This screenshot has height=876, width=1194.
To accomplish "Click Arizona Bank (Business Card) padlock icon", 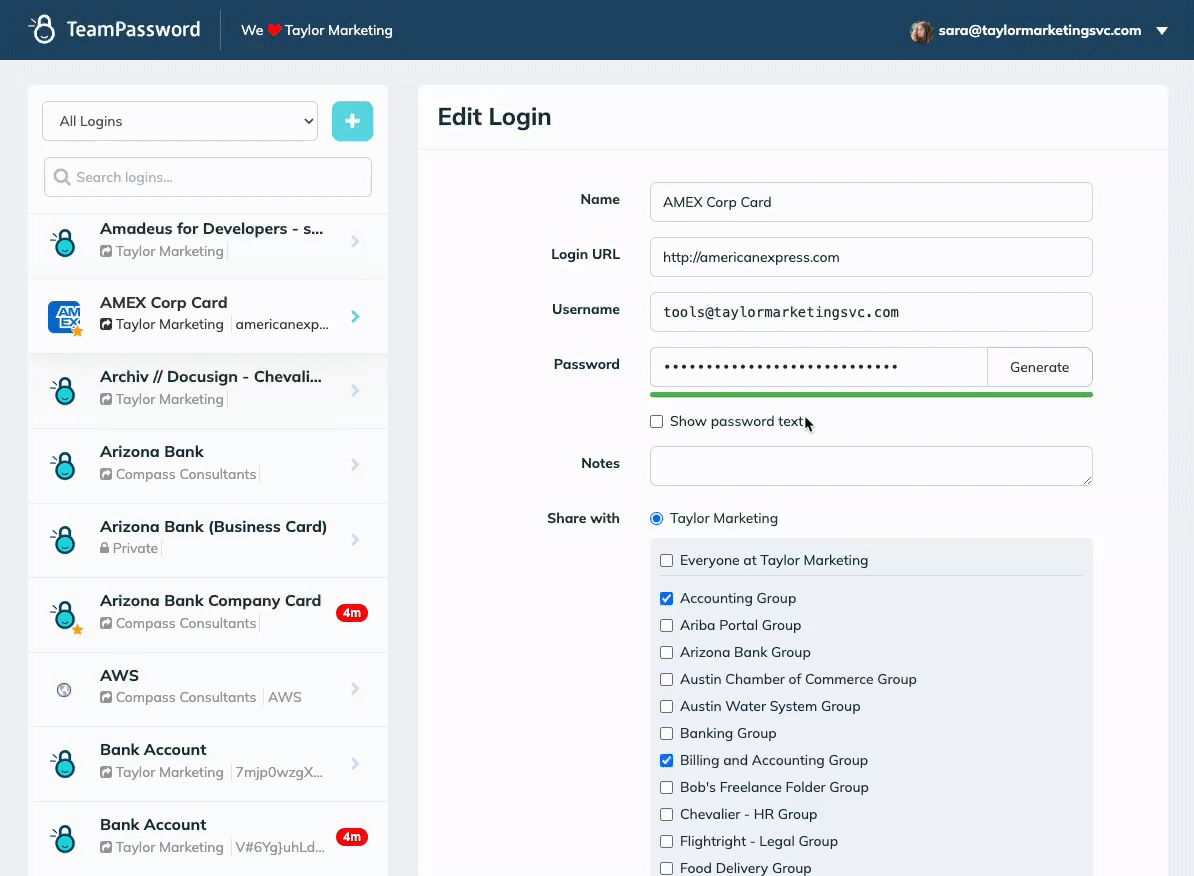I will (65, 539).
